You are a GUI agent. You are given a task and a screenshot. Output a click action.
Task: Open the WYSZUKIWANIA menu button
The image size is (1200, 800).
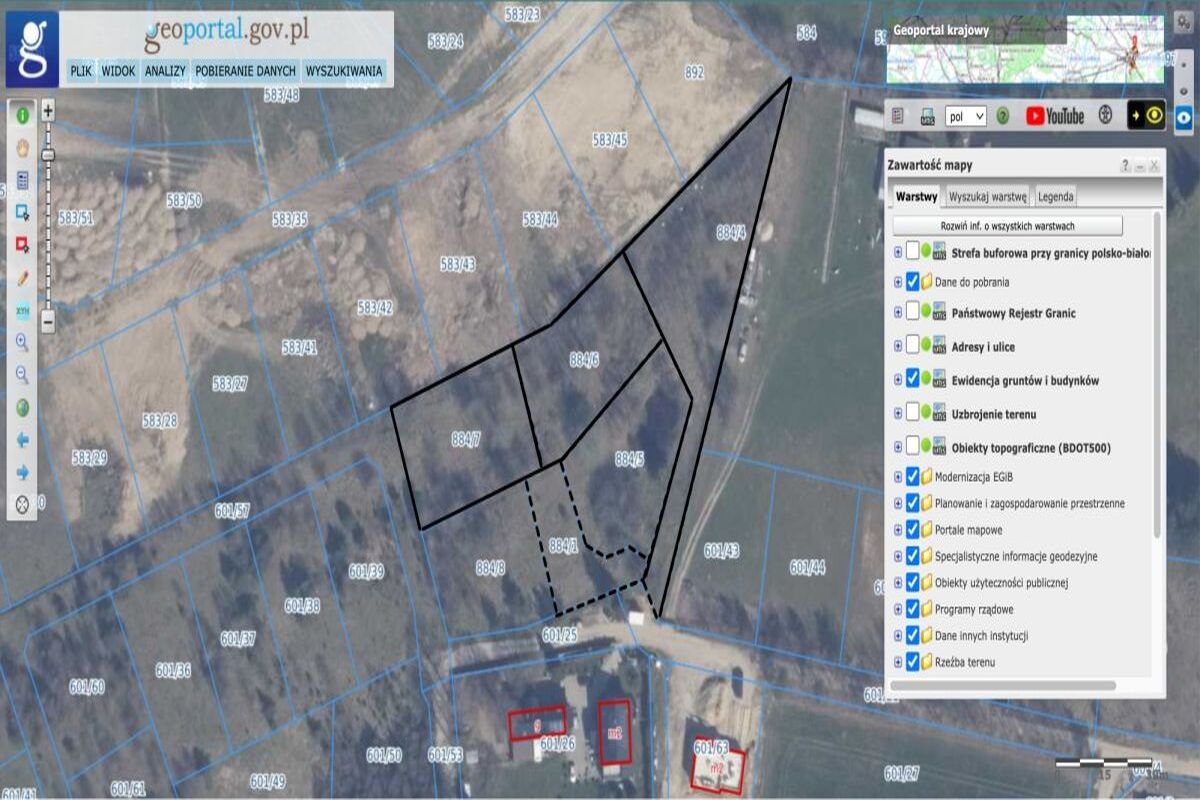(x=343, y=71)
